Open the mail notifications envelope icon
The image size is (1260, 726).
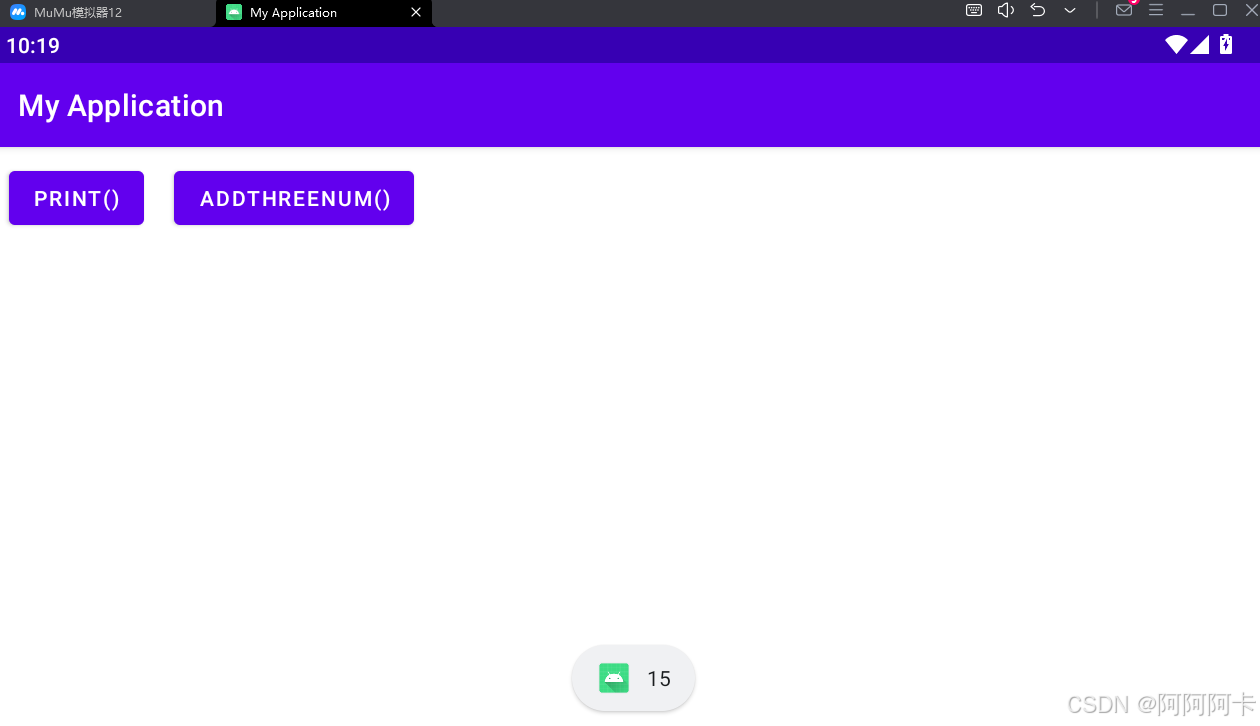[x=1124, y=10]
